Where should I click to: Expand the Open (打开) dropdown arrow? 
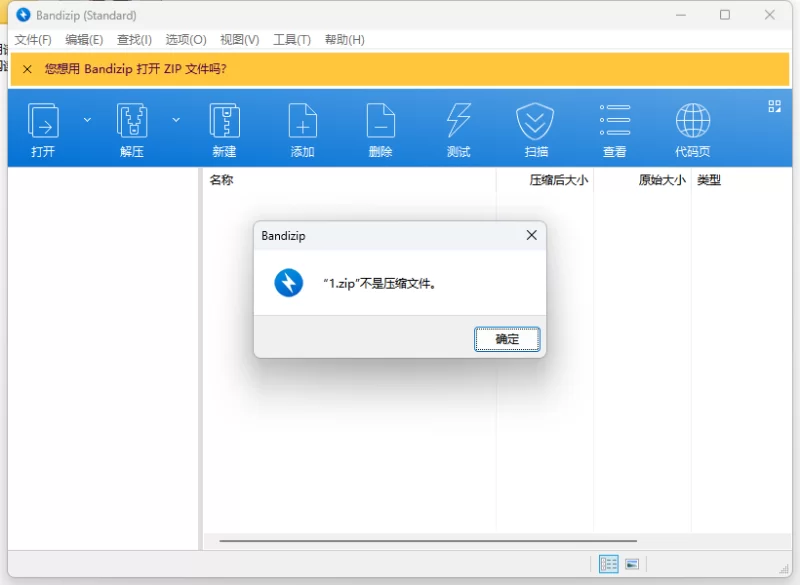[x=87, y=120]
